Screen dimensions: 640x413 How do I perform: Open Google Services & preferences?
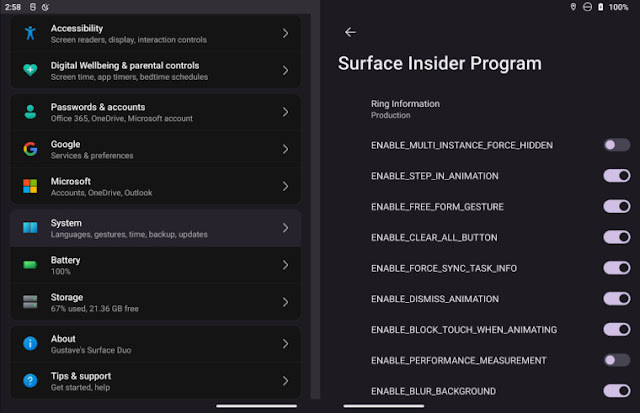point(156,149)
